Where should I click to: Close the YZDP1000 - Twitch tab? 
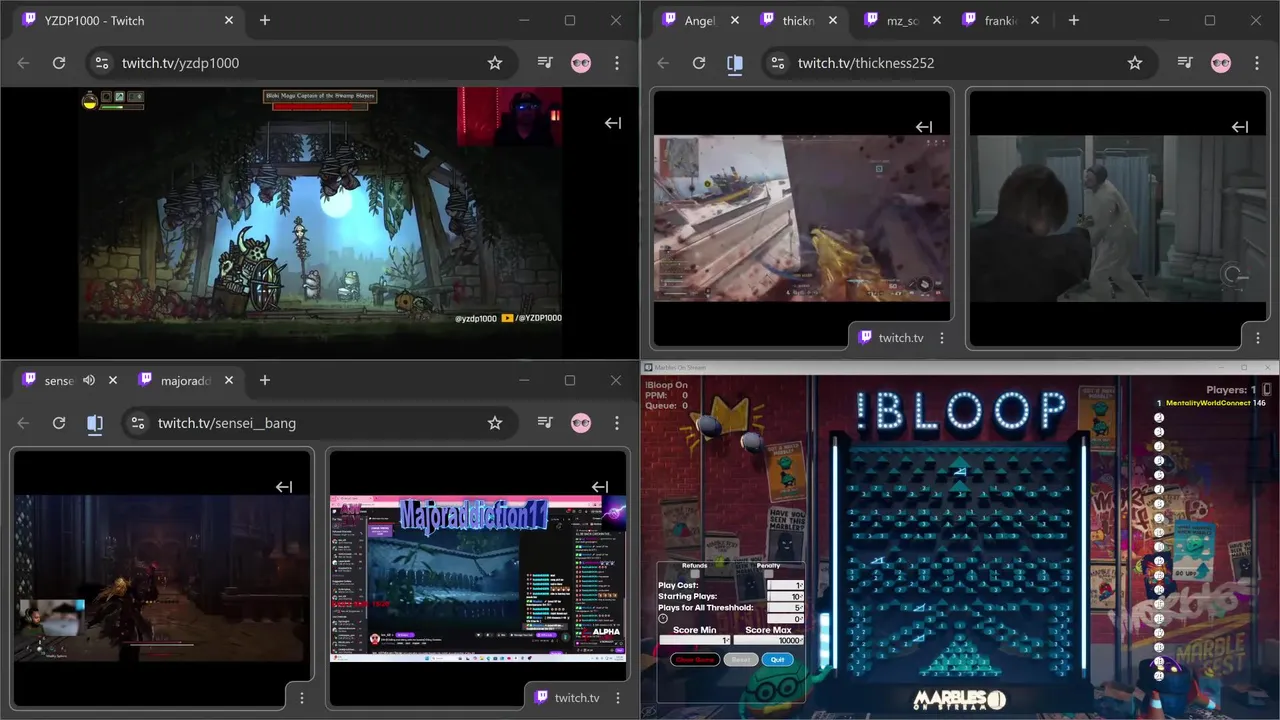[229, 20]
